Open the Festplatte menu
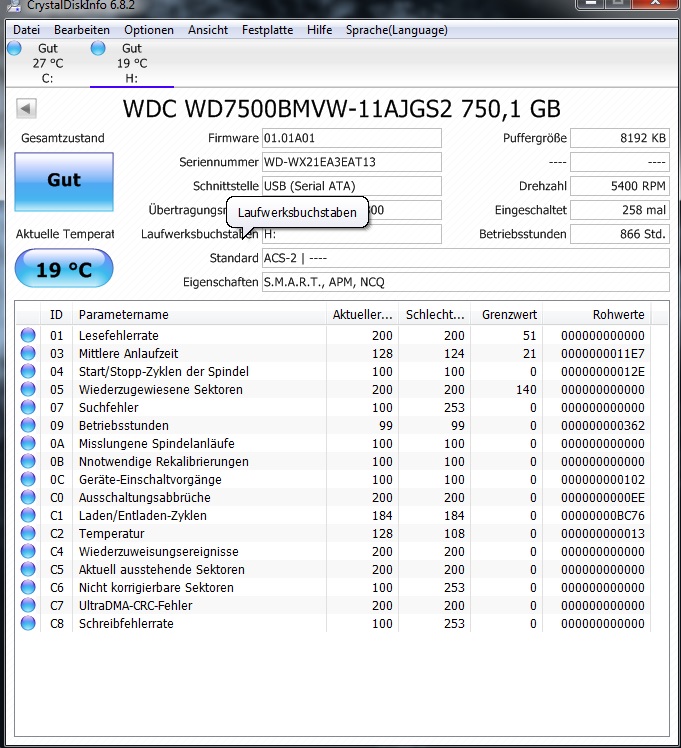Viewport: 681px width, 748px height. pyautogui.click(x=268, y=30)
